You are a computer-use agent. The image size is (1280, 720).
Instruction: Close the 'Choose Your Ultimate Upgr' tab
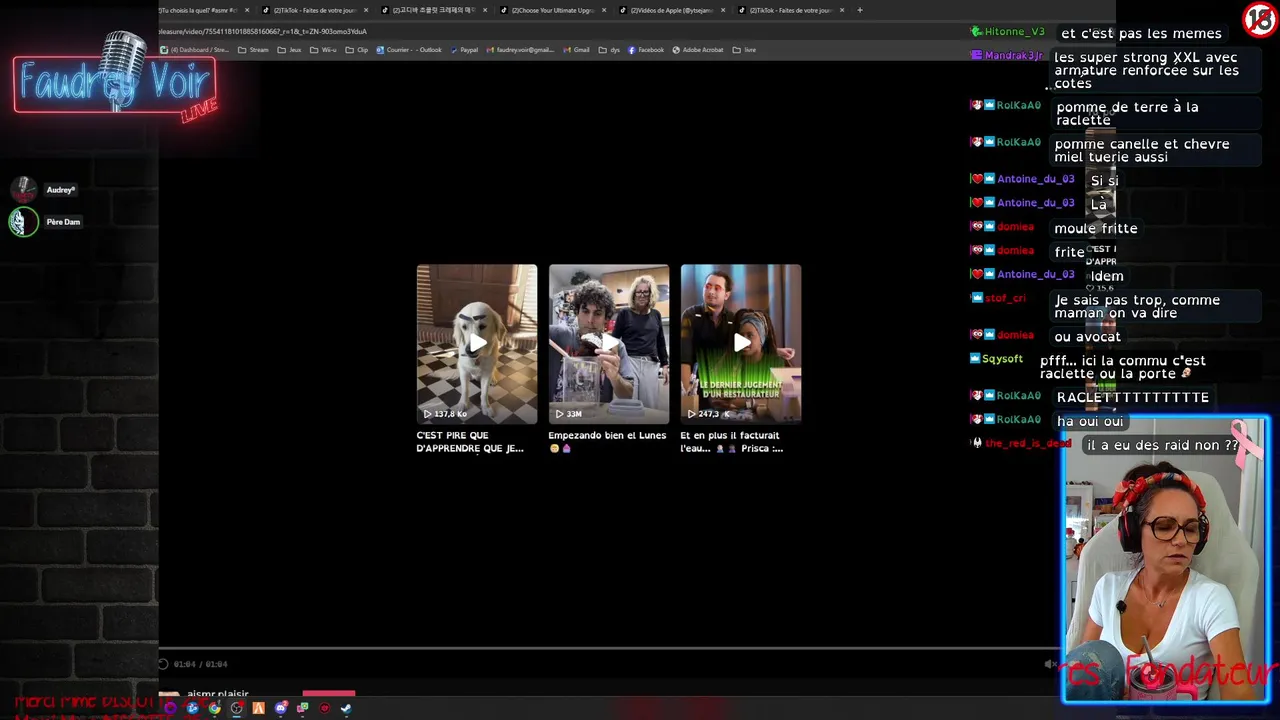[604, 10]
